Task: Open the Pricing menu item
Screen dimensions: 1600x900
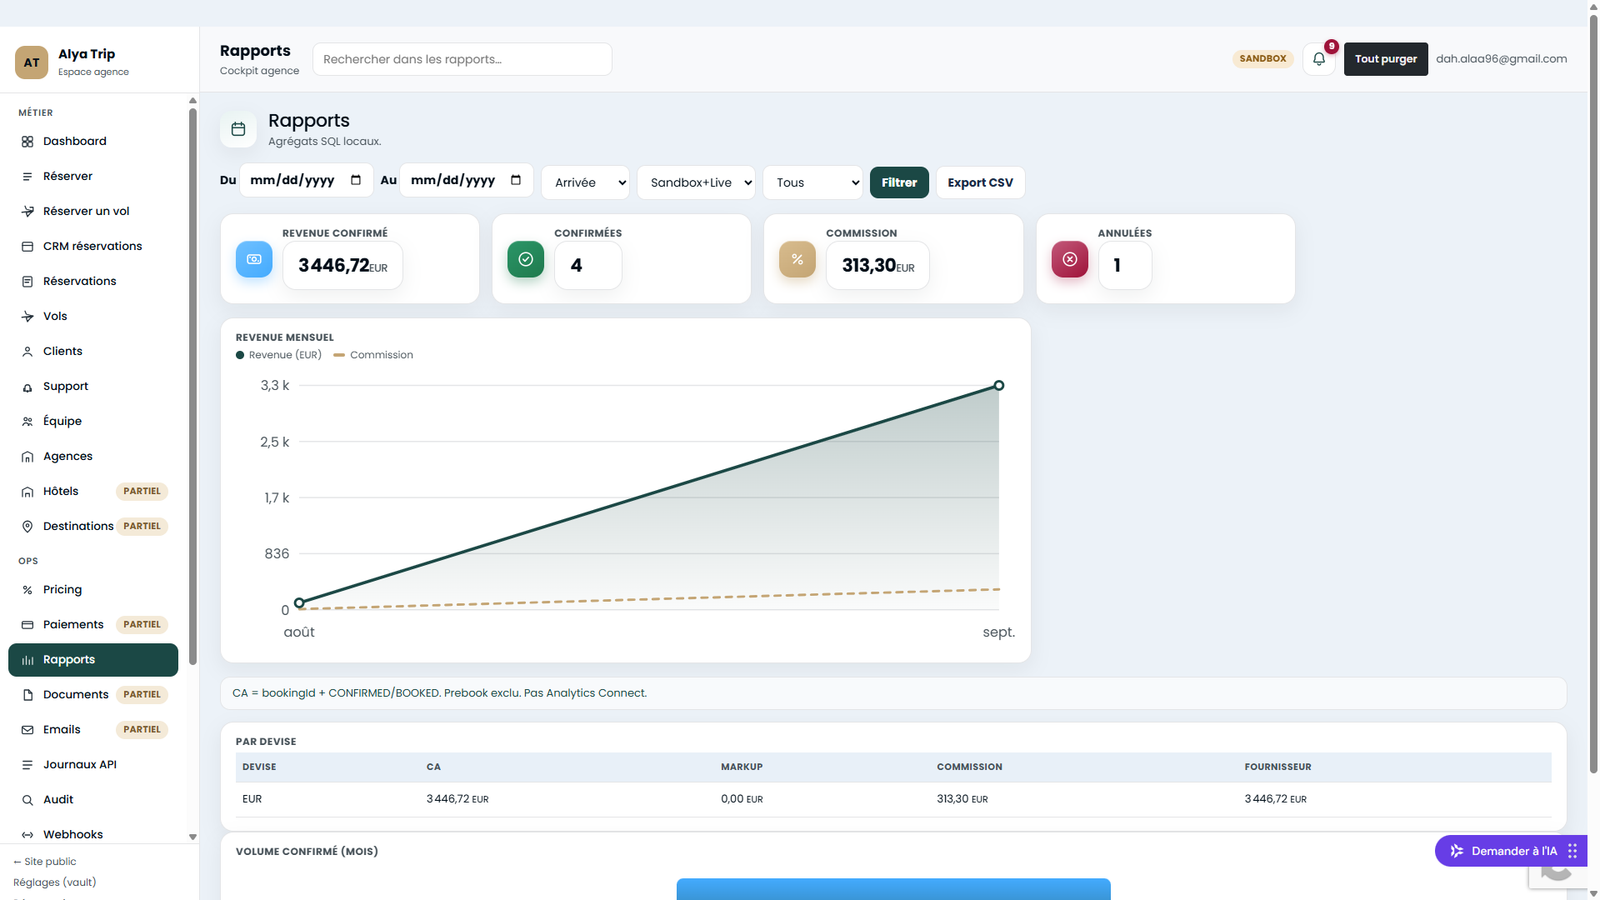Action: (x=93, y=590)
